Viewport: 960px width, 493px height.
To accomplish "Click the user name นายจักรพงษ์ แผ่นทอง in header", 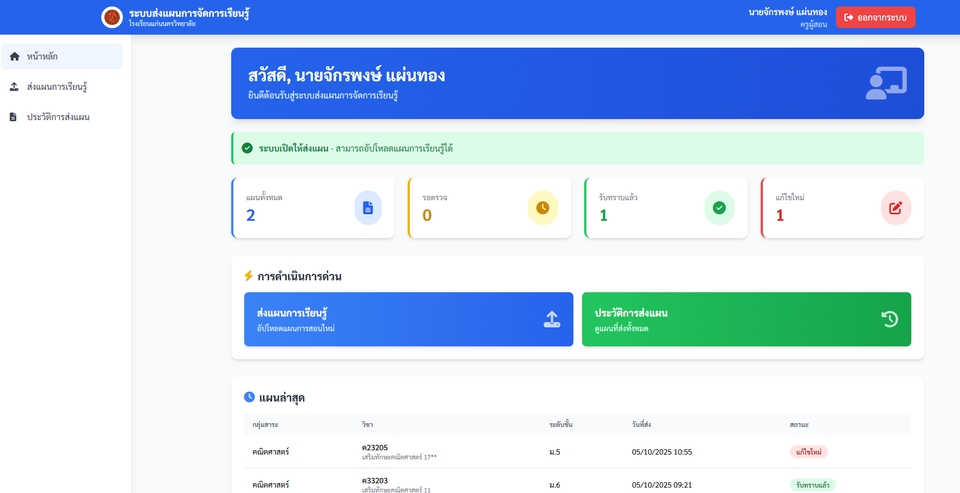I will coord(787,12).
